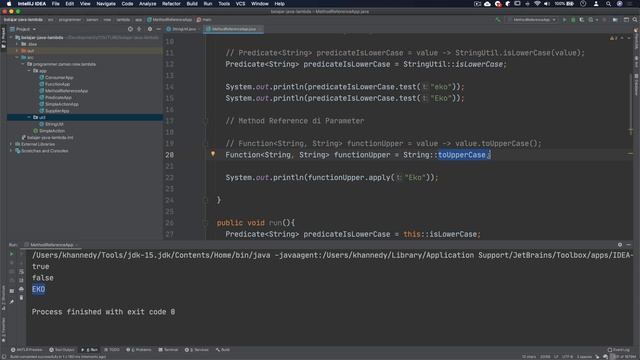Open the VCS menu

(240, 4)
